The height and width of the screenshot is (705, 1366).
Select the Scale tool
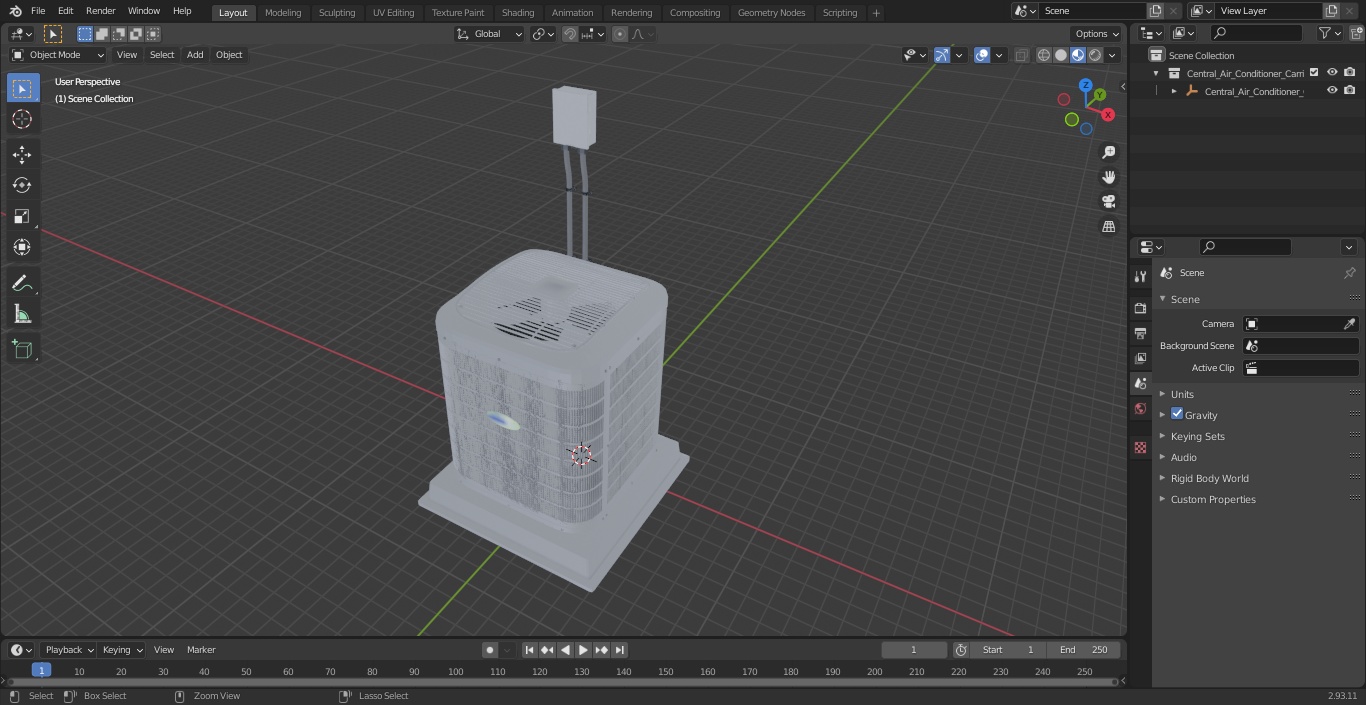pyautogui.click(x=22, y=216)
